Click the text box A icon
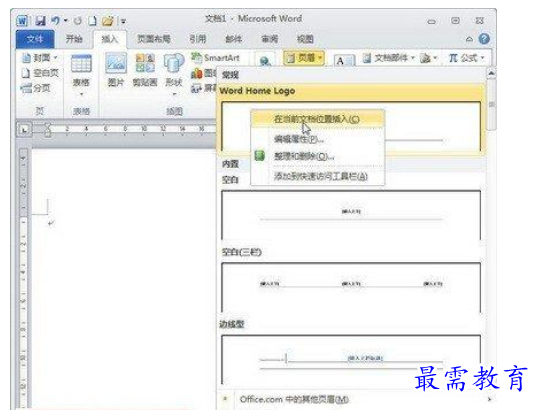Viewport: 536px width, 410px height. [x=344, y=61]
